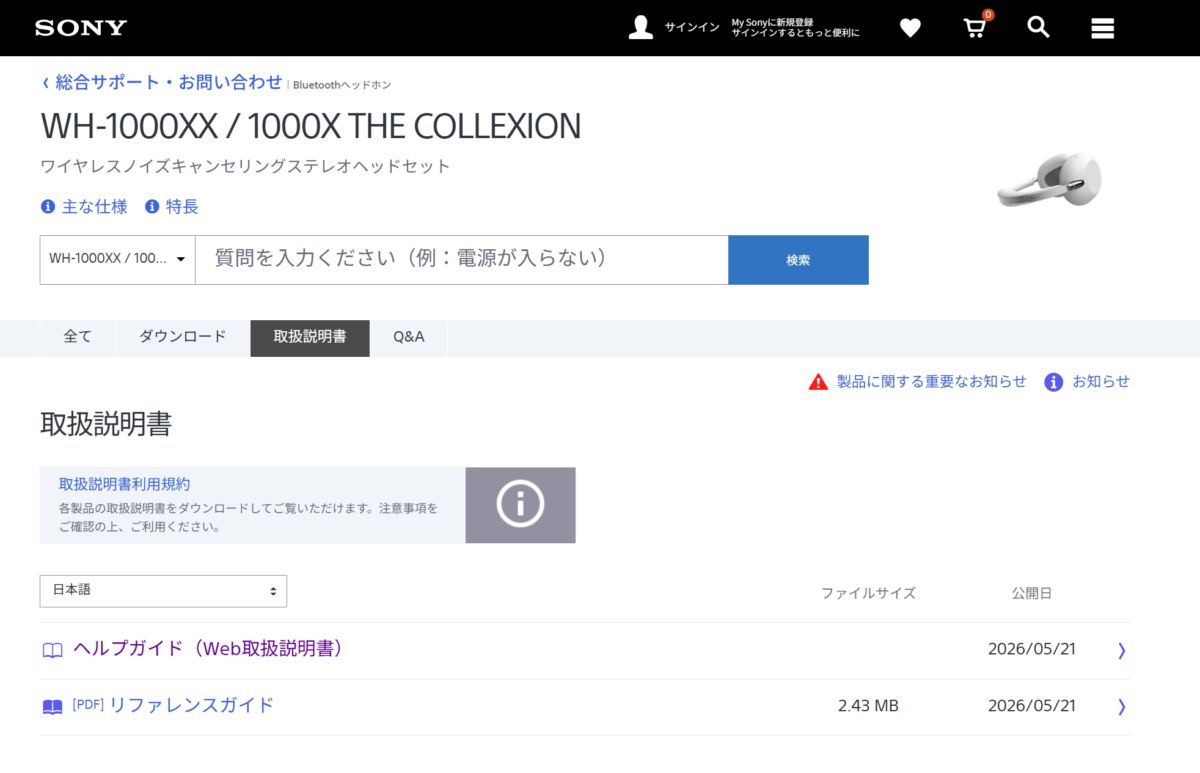Click the book icon beside リファレンスガイド
The image size is (1200, 773).
[x=52, y=707]
